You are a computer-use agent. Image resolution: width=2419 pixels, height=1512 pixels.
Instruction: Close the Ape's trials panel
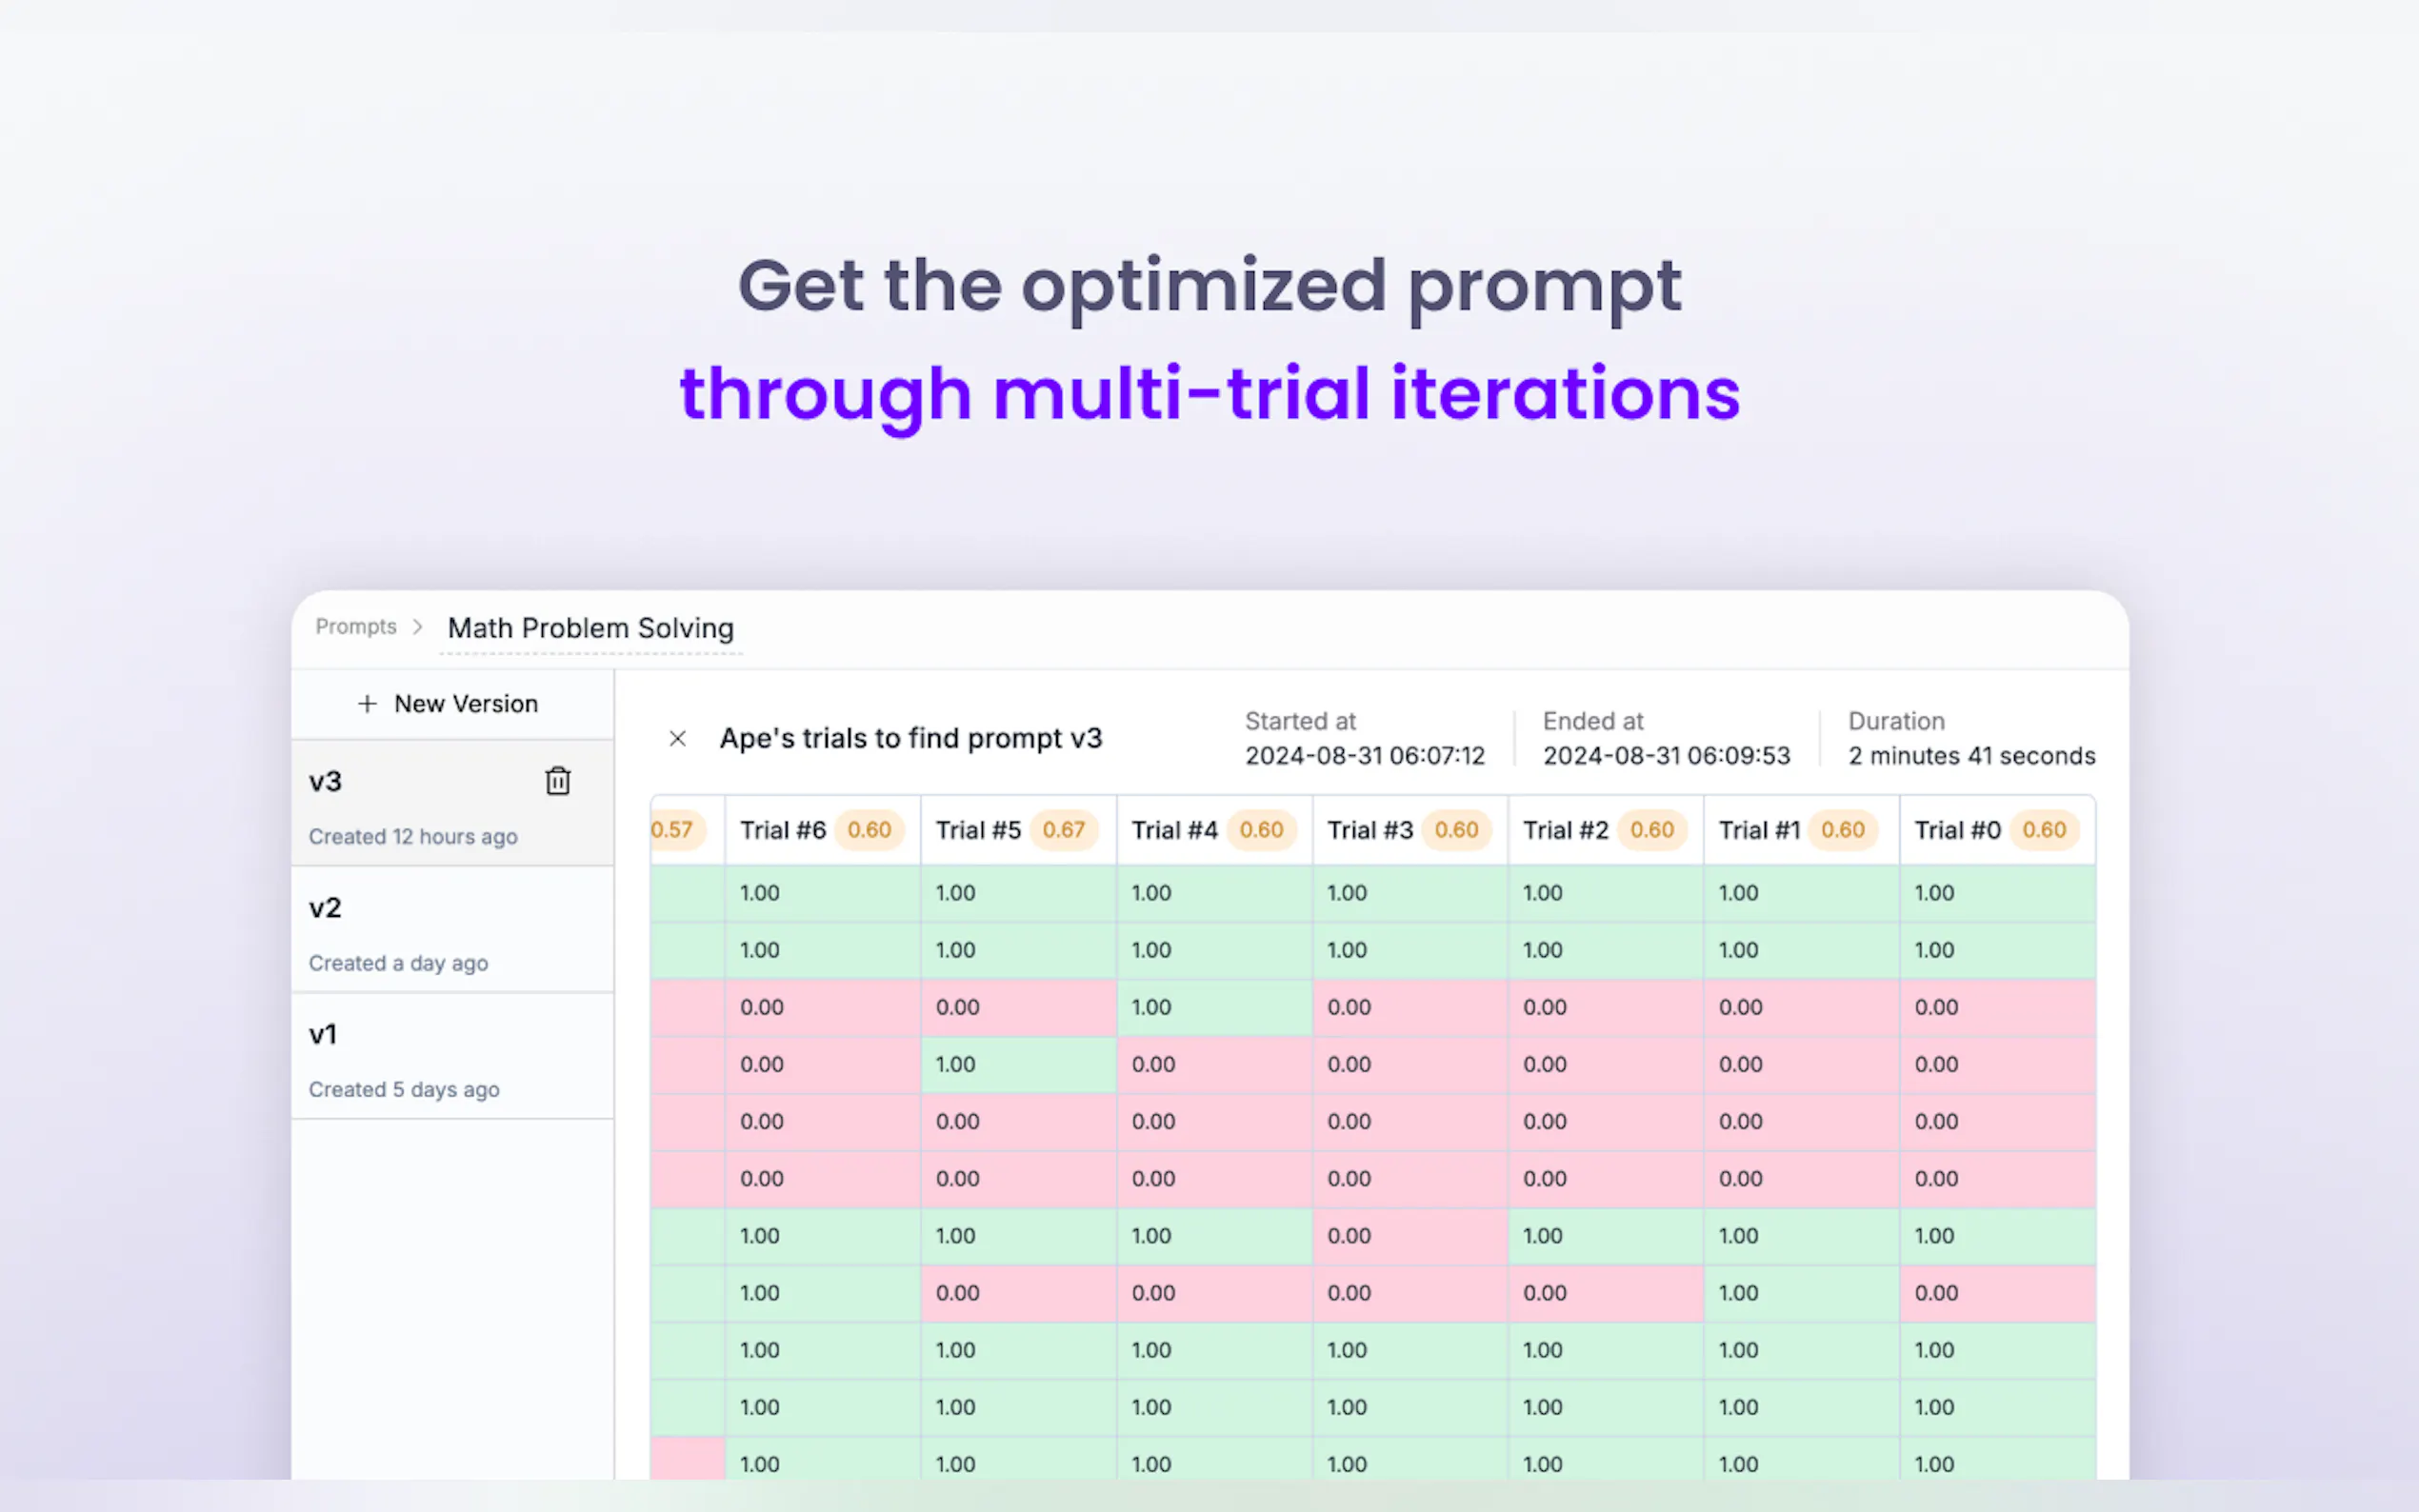pyautogui.click(x=677, y=738)
